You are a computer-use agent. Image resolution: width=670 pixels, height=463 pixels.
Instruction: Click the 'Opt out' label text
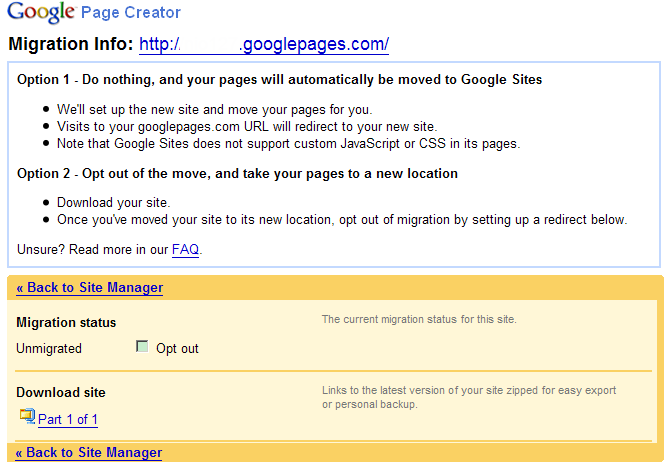pyautogui.click(x=177, y=349)
